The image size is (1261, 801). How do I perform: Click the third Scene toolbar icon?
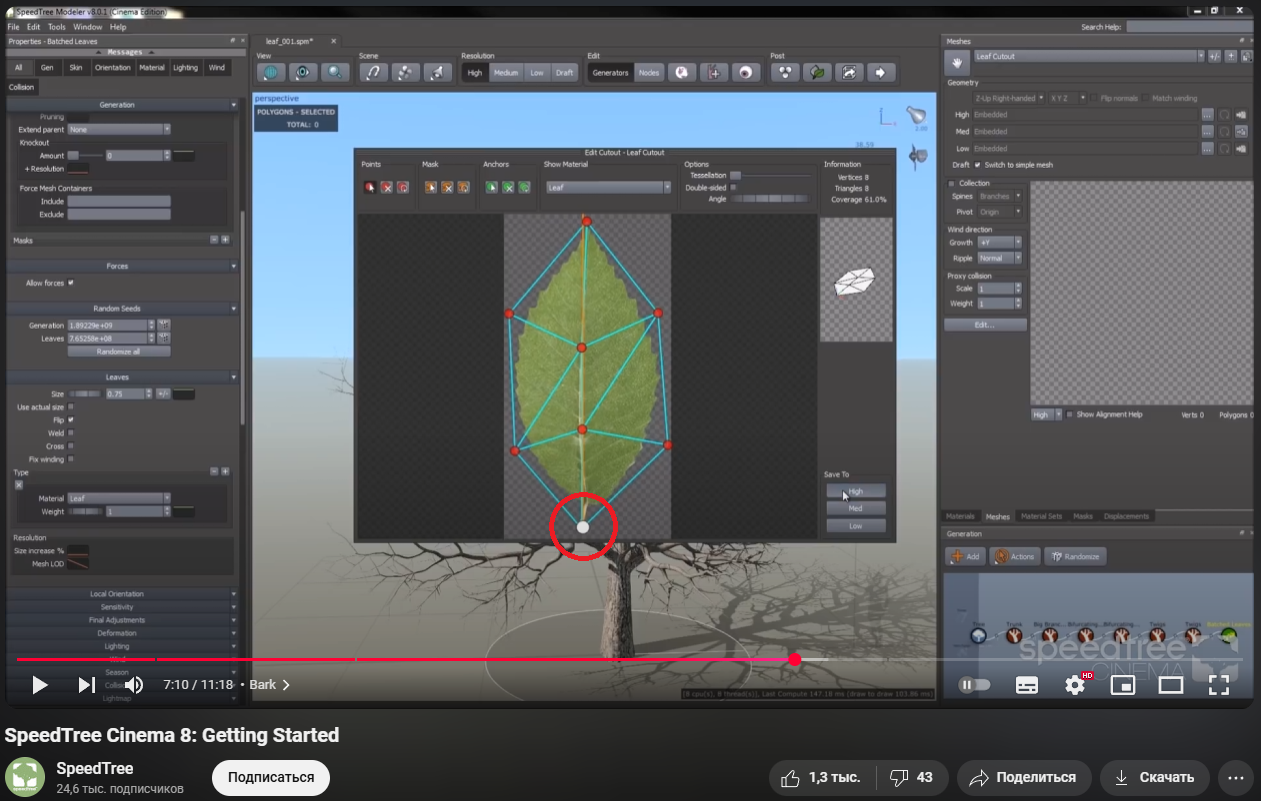(x=437, y=72)
